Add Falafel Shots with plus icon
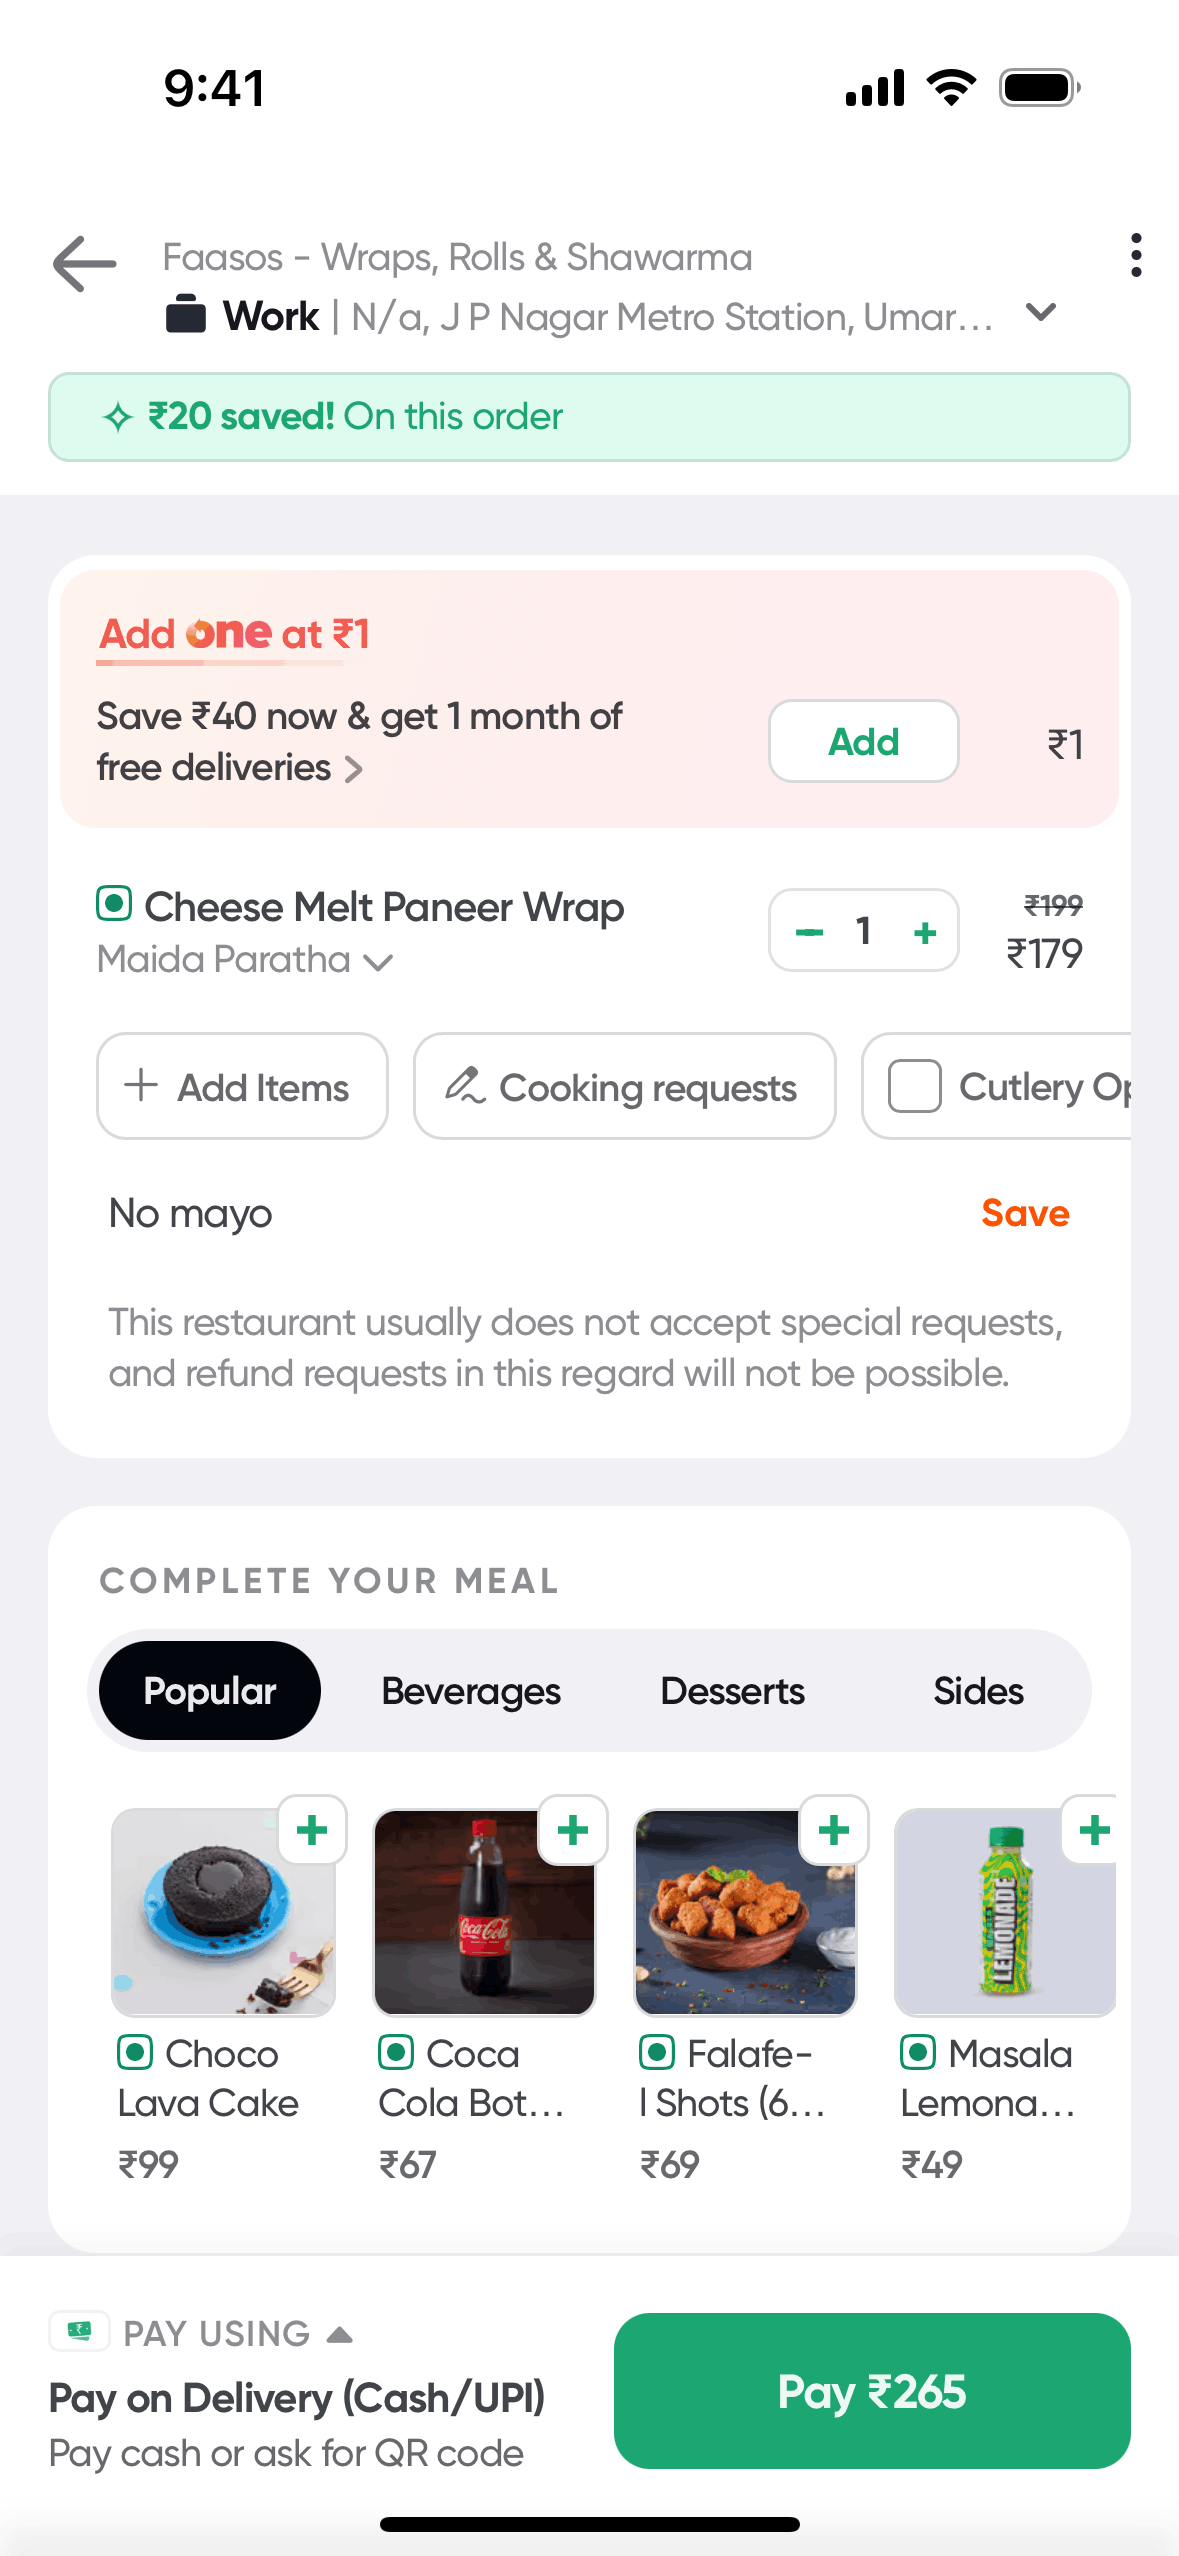The height and width of the screenshot is (2556, 1179). pos(834,1830)
